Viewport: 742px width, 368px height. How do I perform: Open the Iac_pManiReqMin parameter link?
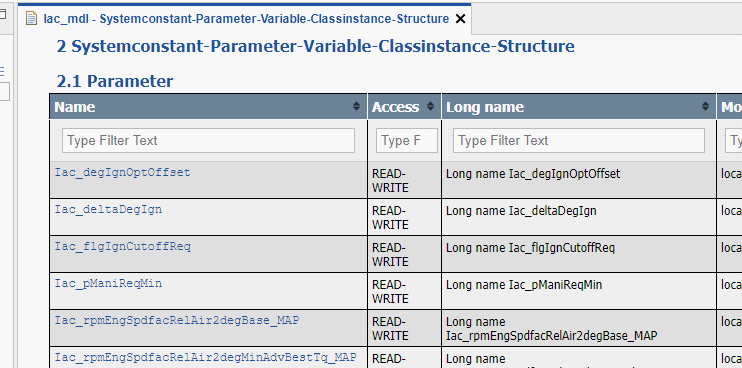(108, 283)
